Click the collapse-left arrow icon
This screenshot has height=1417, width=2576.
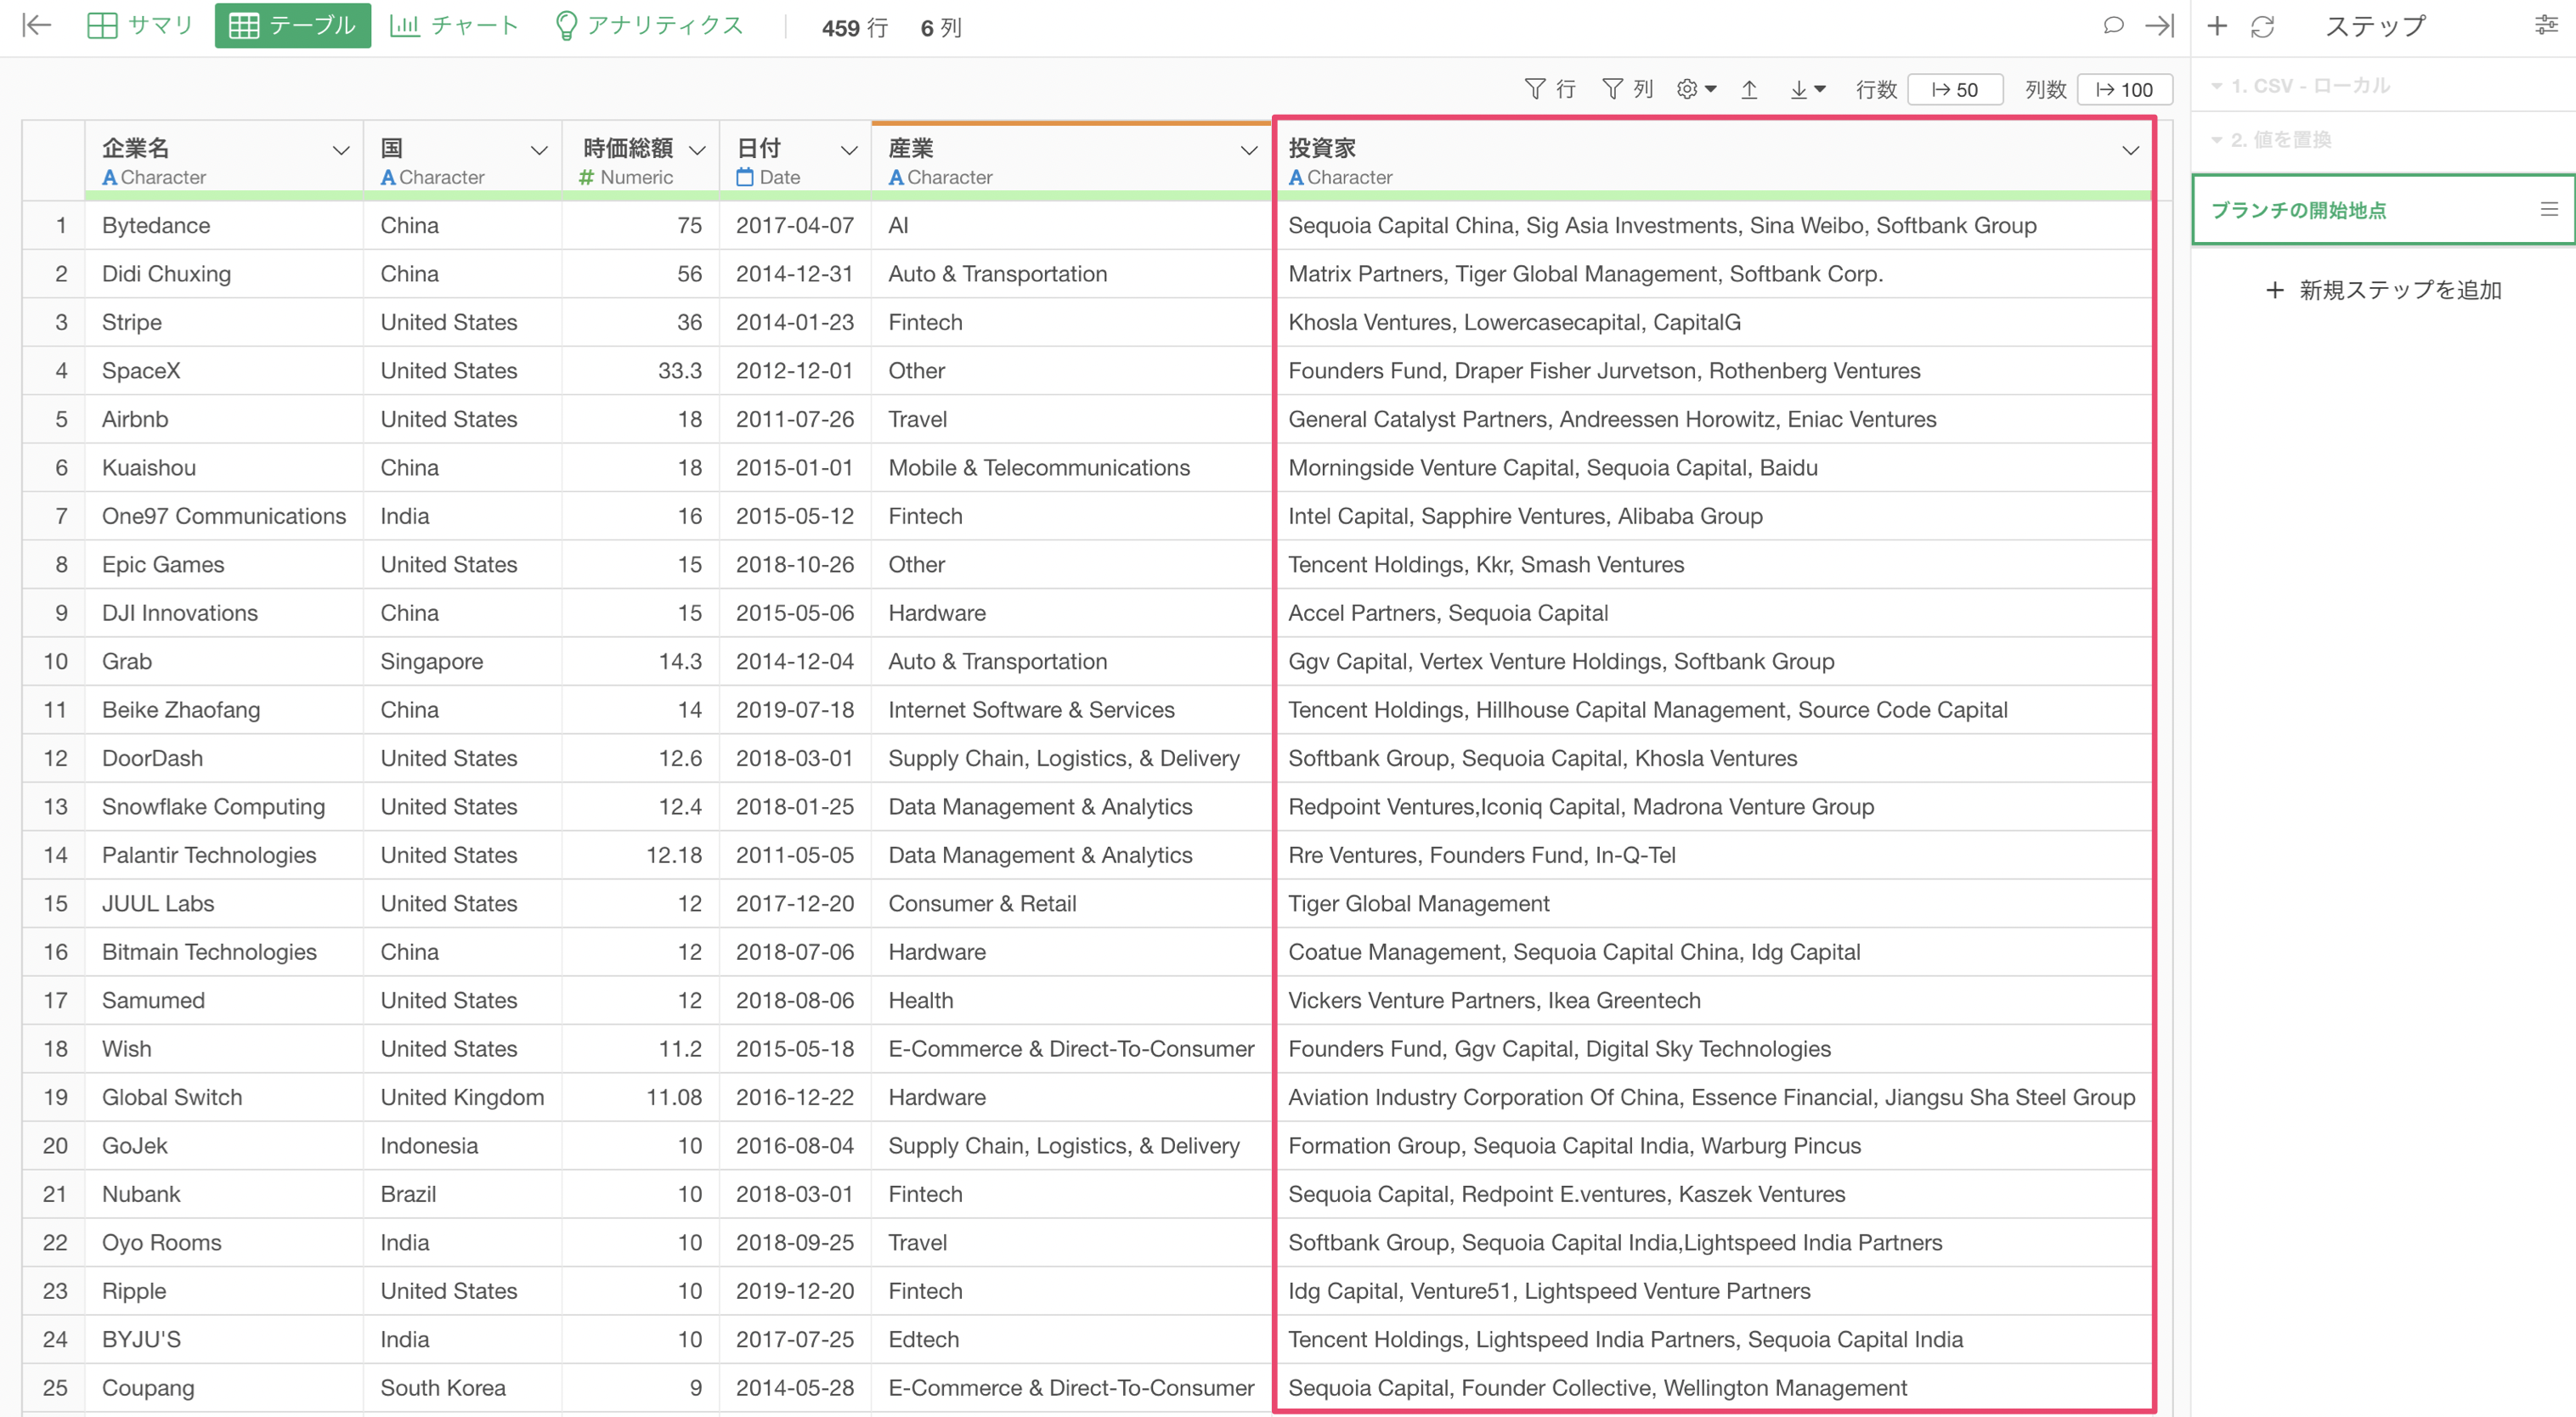coord(37,25)
